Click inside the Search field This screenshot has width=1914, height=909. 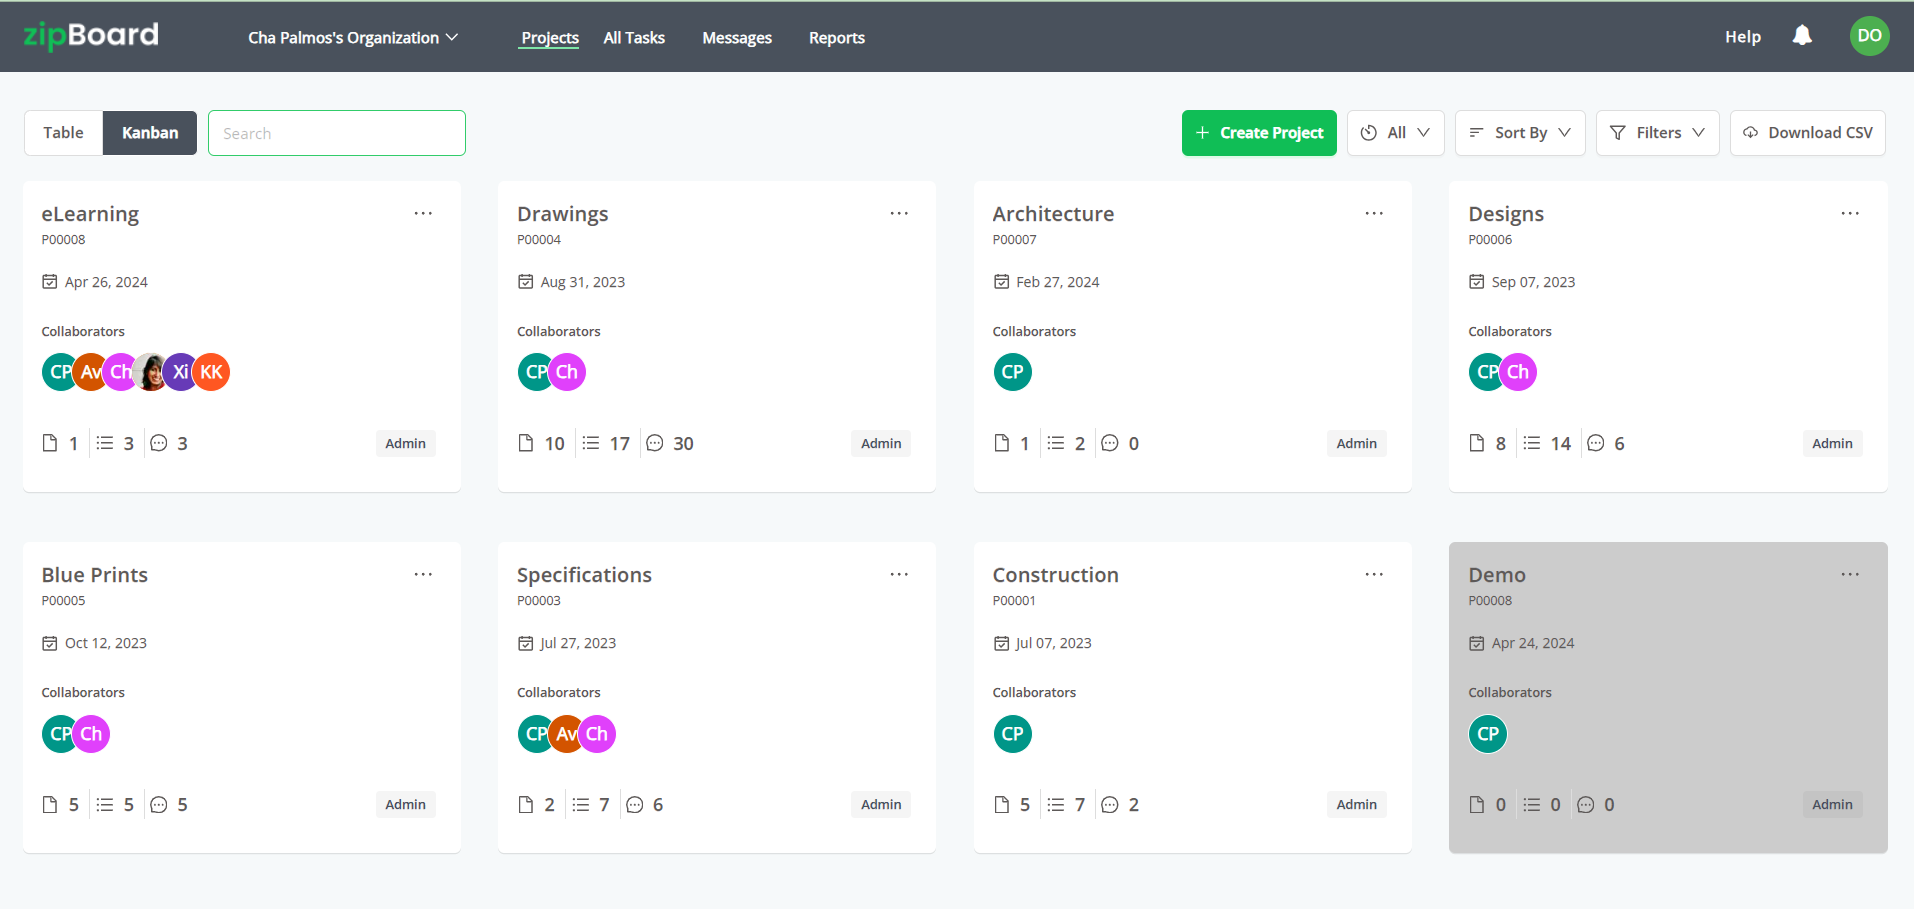[x=336, y=132]
